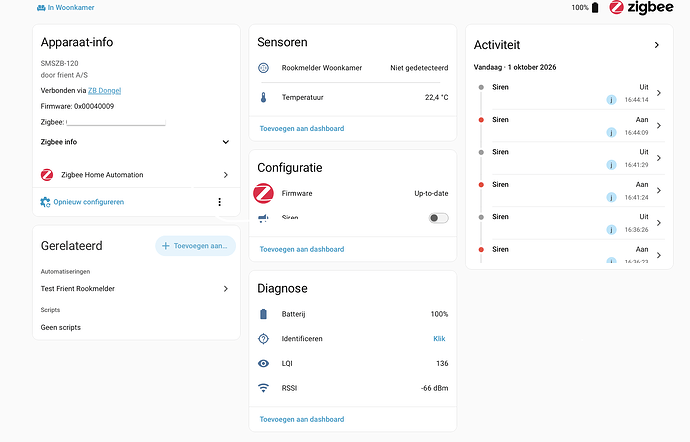
Task: Click the reconfigure gear icon
Action: (x=45, y=202)
